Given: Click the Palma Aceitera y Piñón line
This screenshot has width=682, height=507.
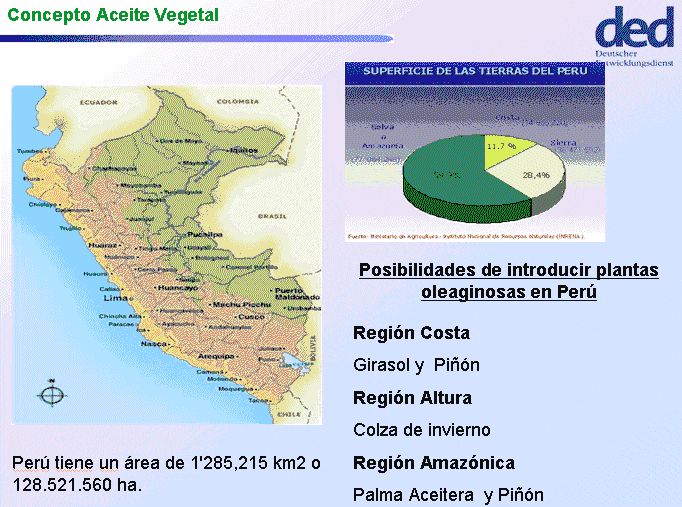Looking at the screenshot, I should coord(448,495).
